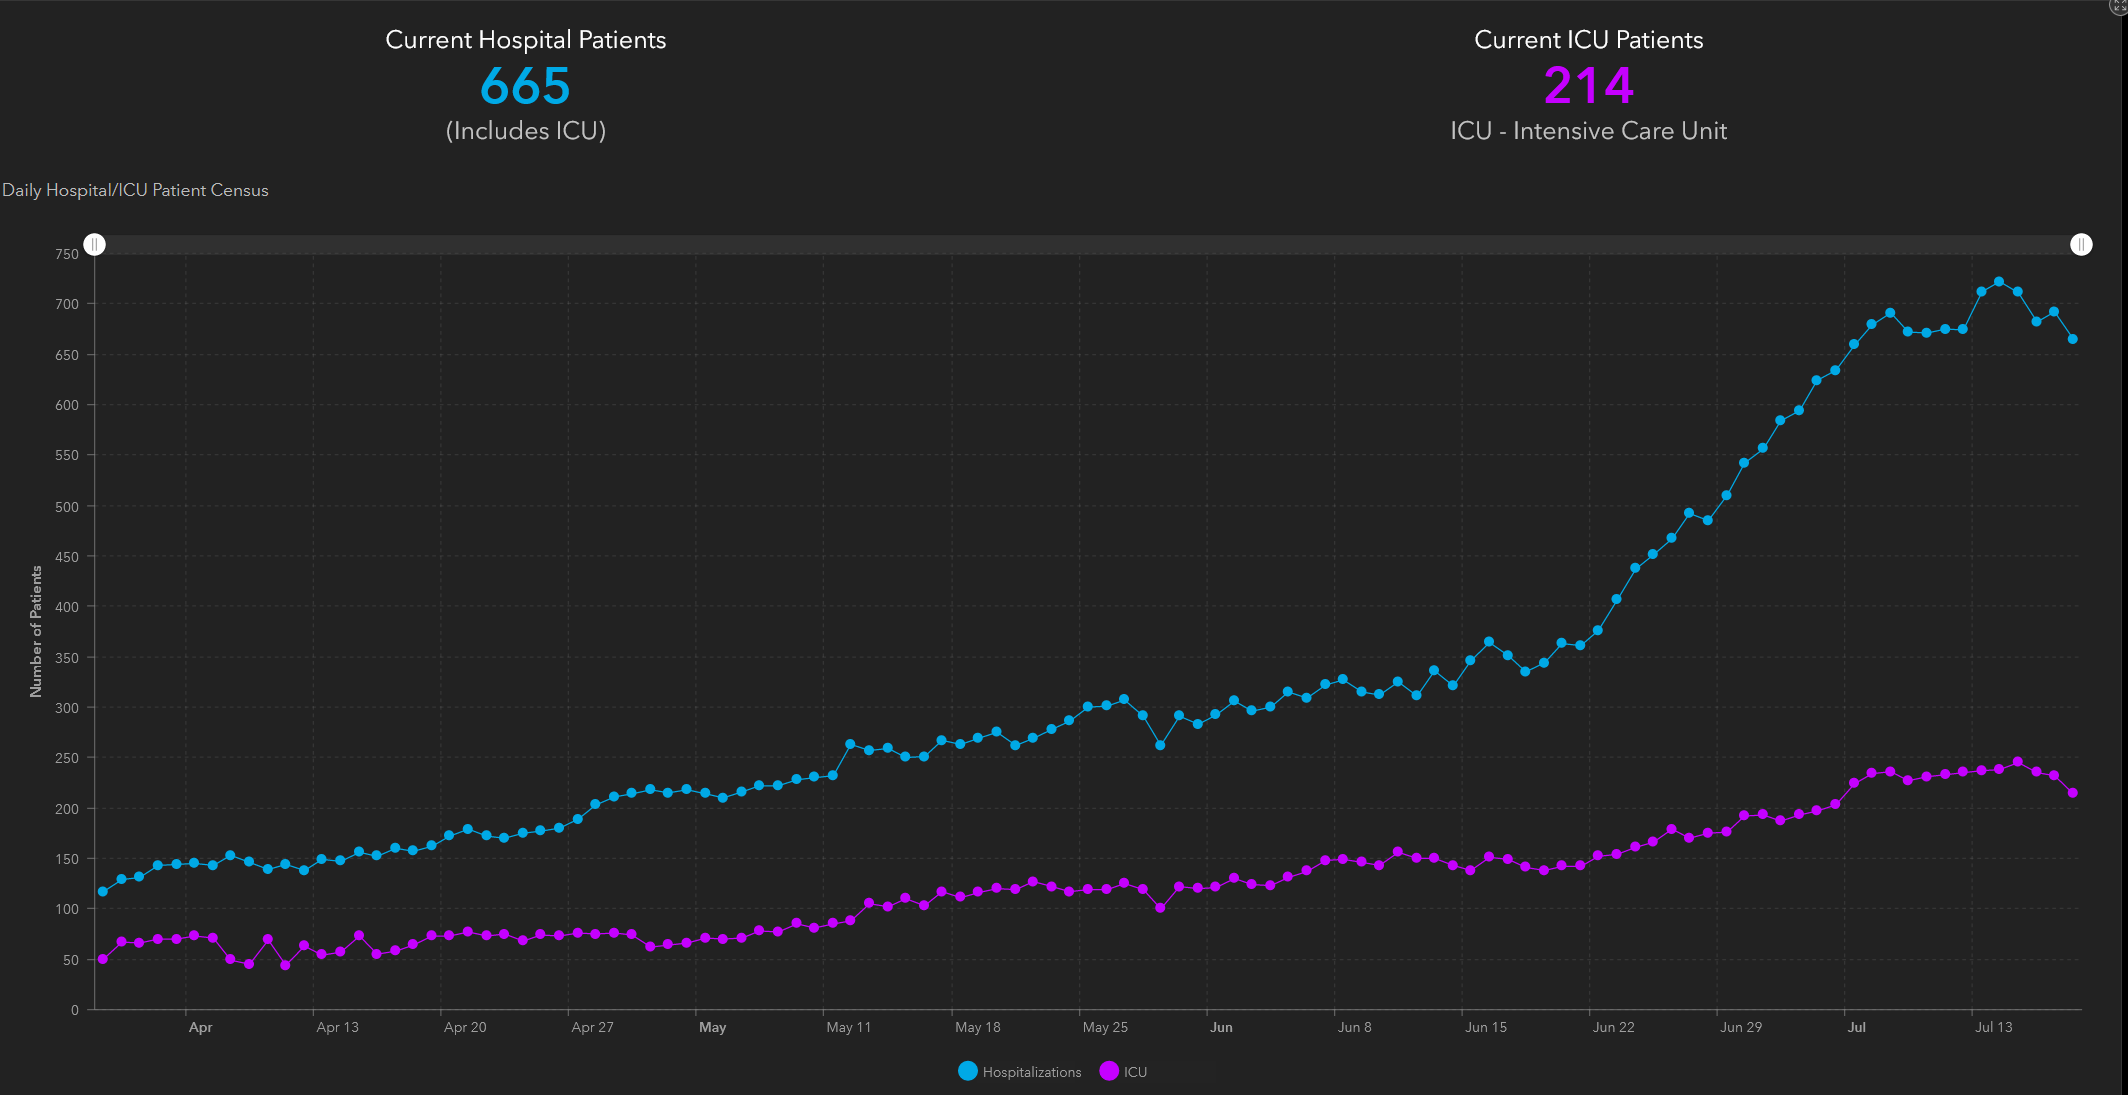2128x1095 pixels.
Task: Click the 100 y-axis value
Action: (67, 909)
